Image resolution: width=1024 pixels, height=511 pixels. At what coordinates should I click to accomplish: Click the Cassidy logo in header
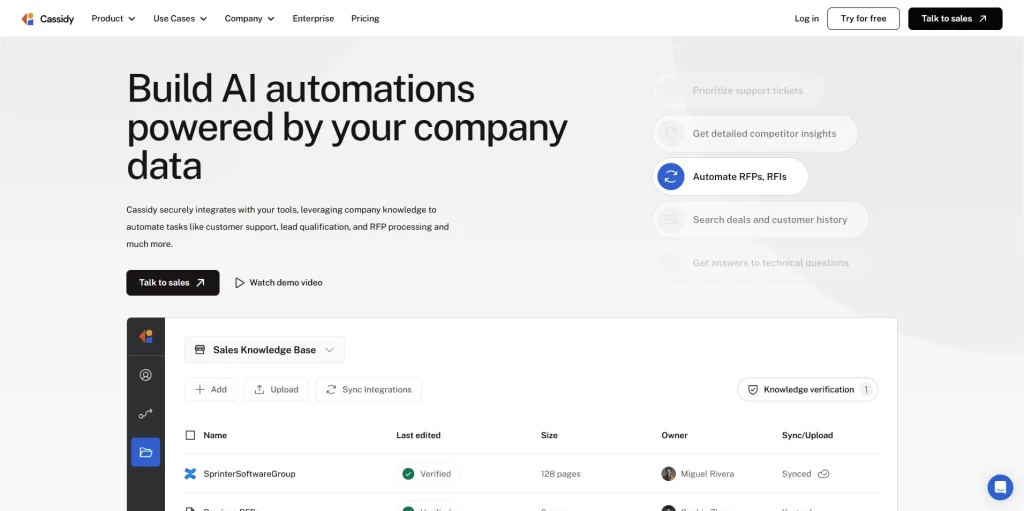click(x=48, y=19)
